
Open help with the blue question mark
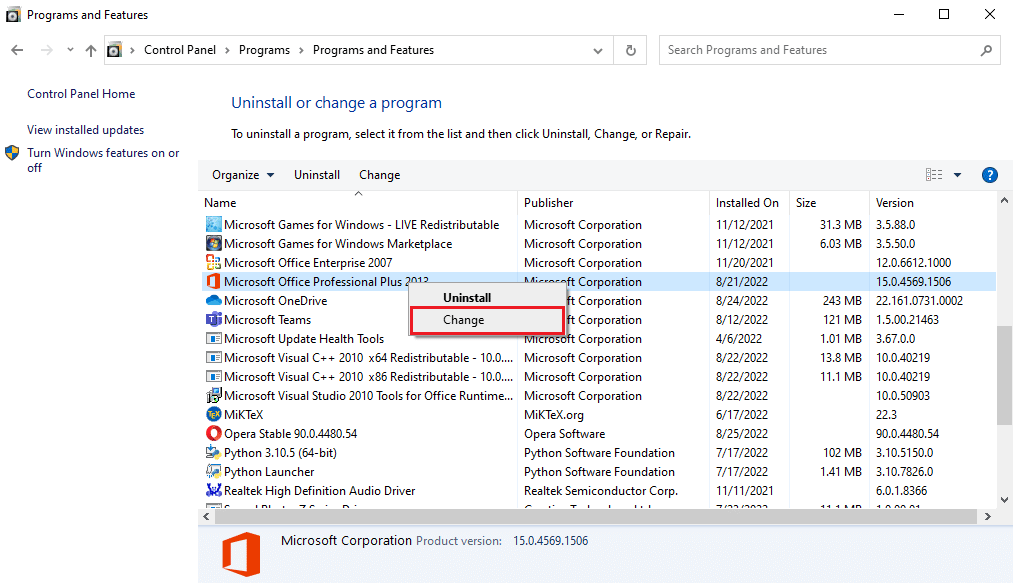[989, 175]
